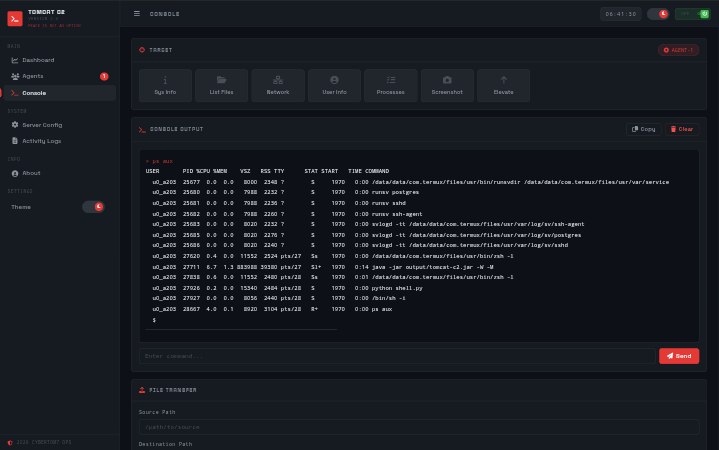Click the COMMAND column header in the output
Screen dimensions: 719x450
(x=377, y=171)
